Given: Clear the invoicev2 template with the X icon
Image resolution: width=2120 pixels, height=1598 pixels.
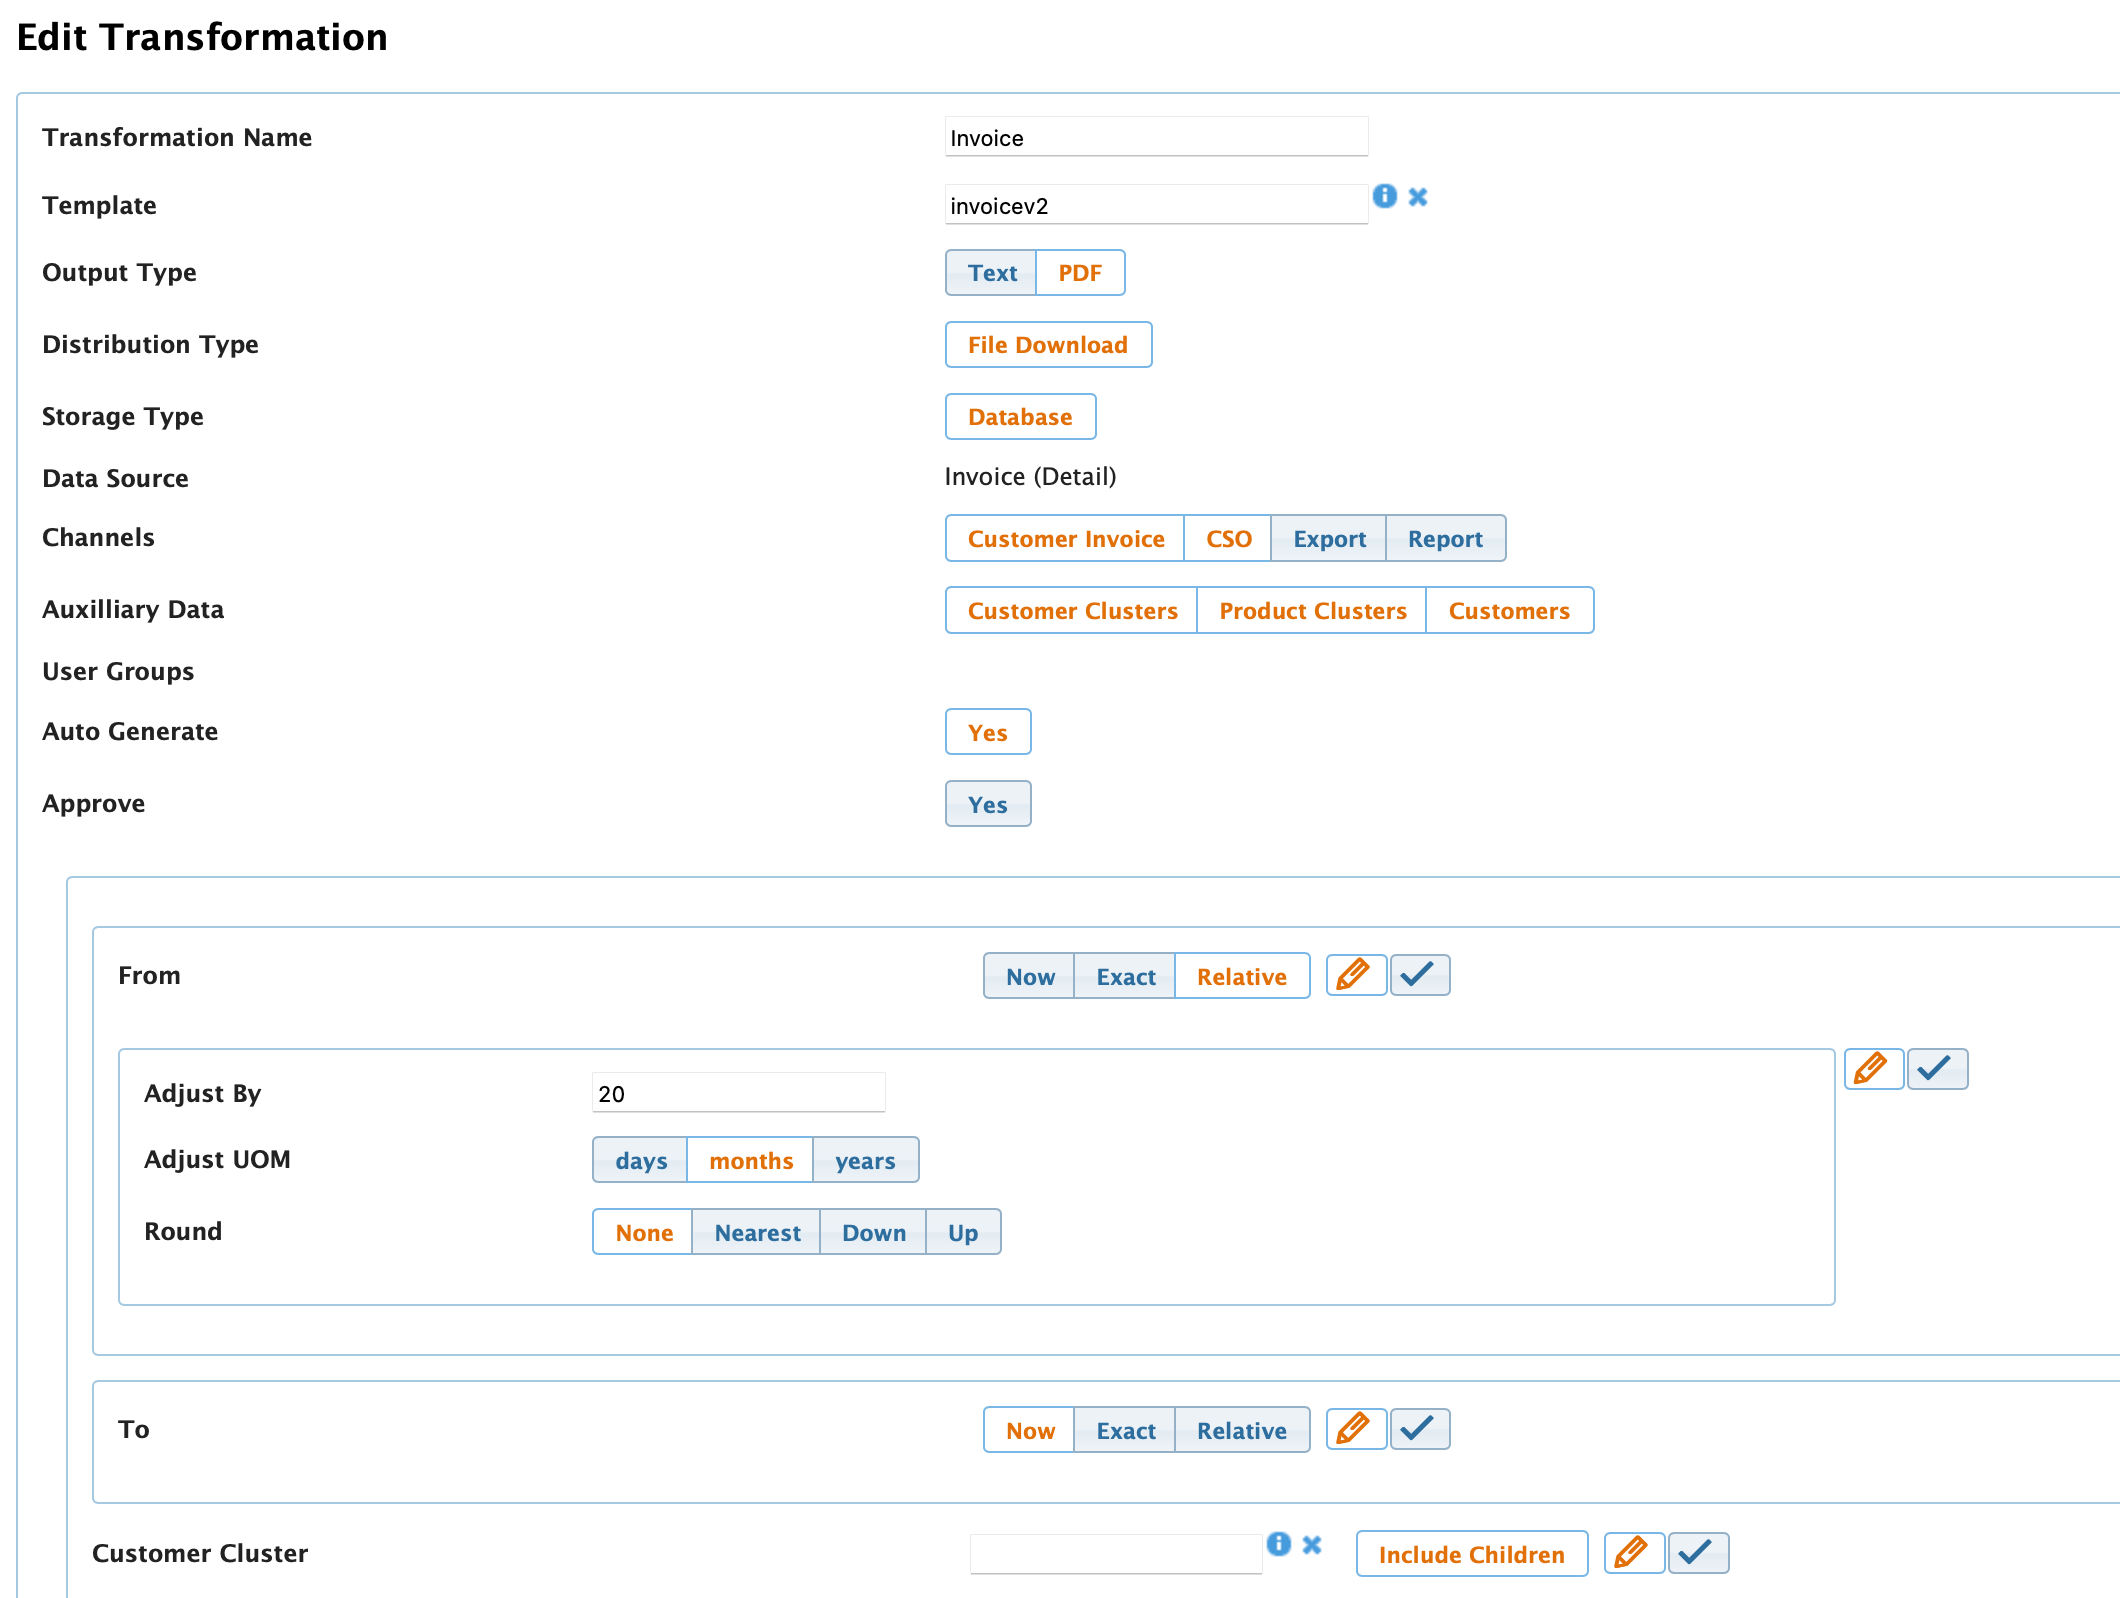Looking at the screenshot, I should [1419, 197].
